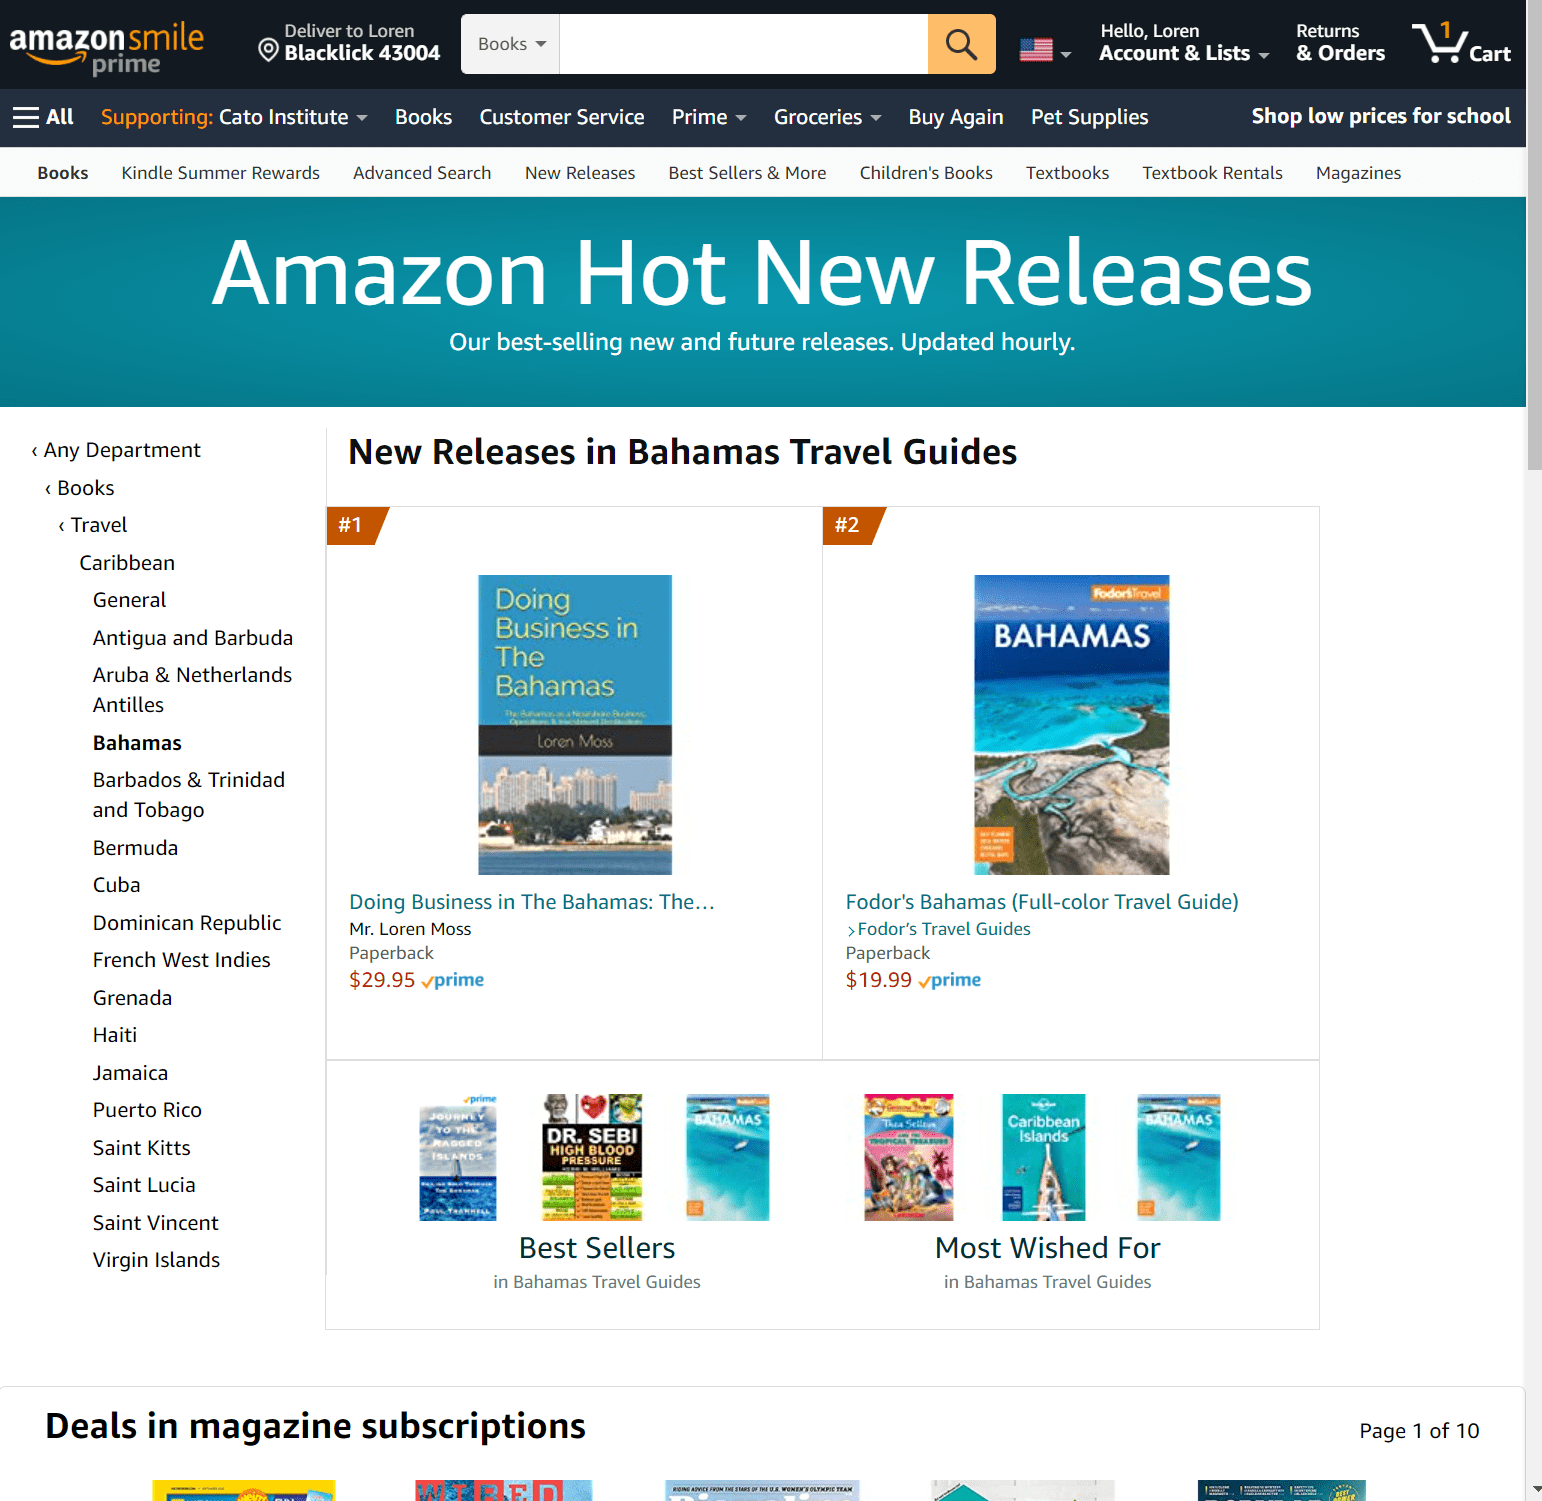The width and height of the screenshot is (1542, 1501).
Task: Expand the Supporting Cato Institute dropdown
Action: [234, 117]
